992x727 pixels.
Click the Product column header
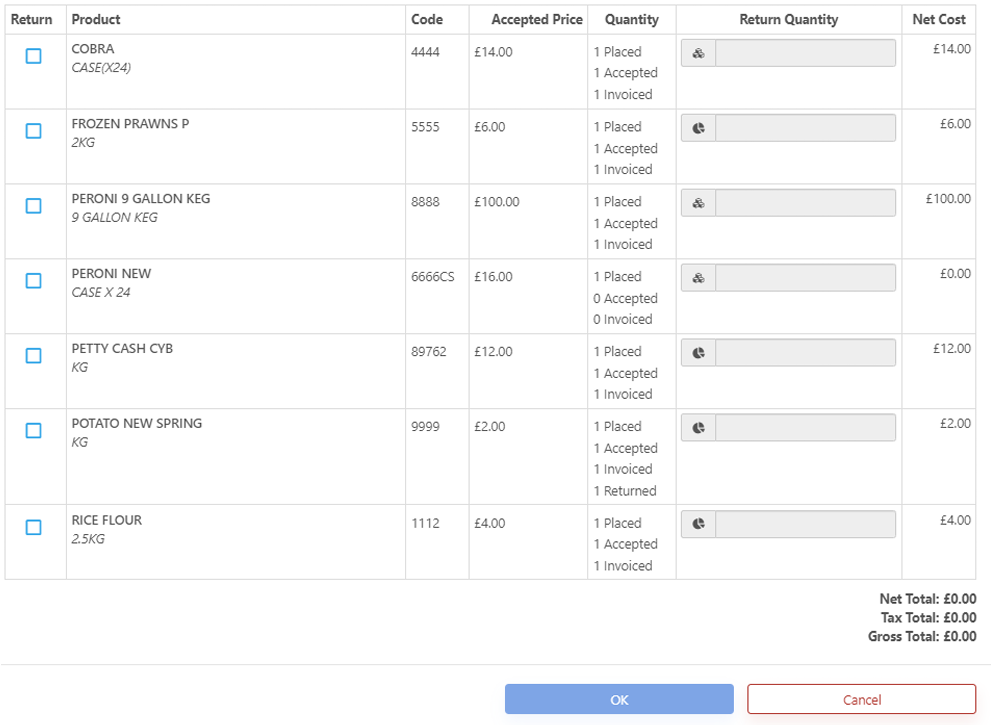(96, 19)
